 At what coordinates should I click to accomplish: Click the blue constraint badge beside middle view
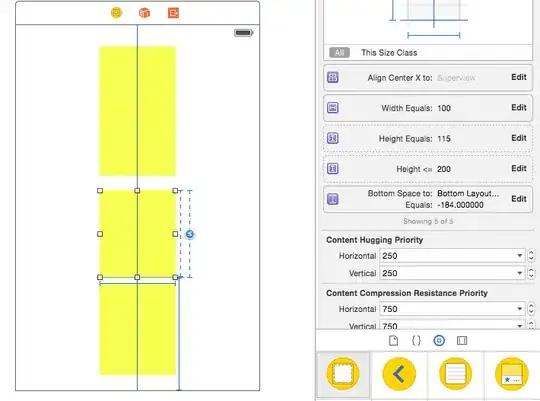pyautogui.click(x=190, y=234)
